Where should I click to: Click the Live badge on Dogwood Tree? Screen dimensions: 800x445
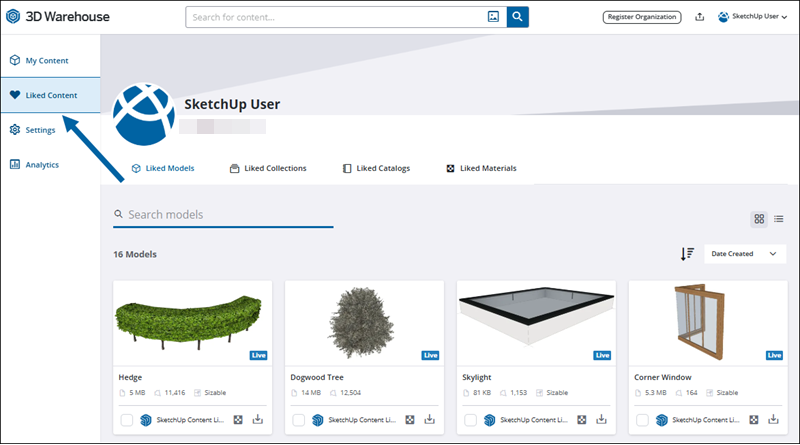(430, 355)
